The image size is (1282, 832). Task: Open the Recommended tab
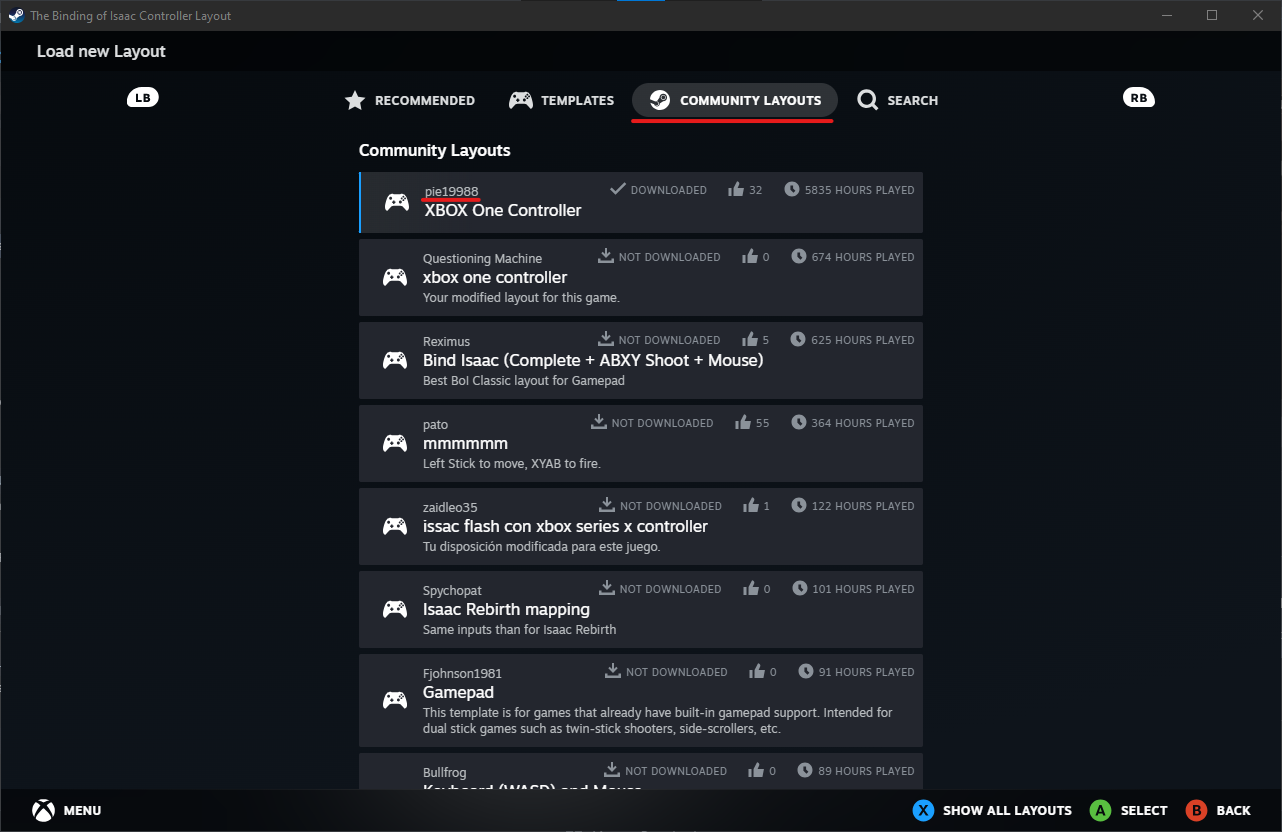pos(409,100)
